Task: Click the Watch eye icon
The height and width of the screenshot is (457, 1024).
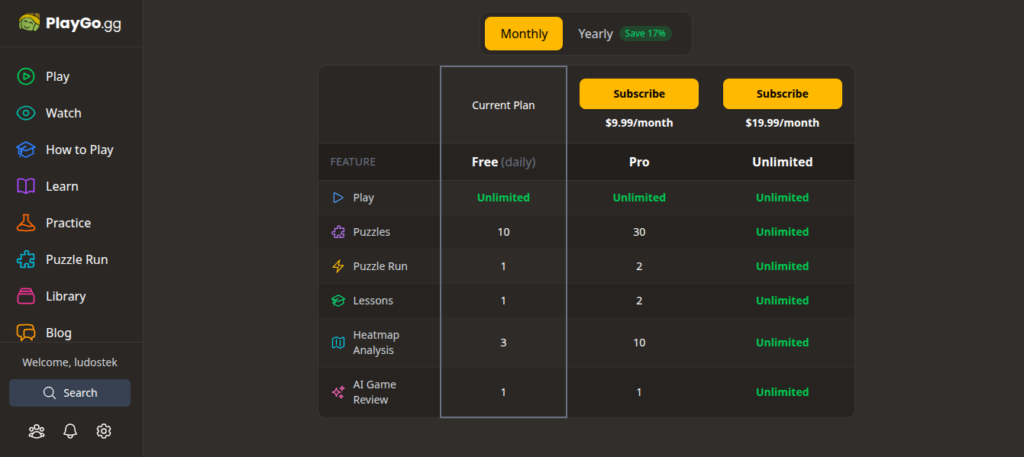Action: click(x=26, y=113)
